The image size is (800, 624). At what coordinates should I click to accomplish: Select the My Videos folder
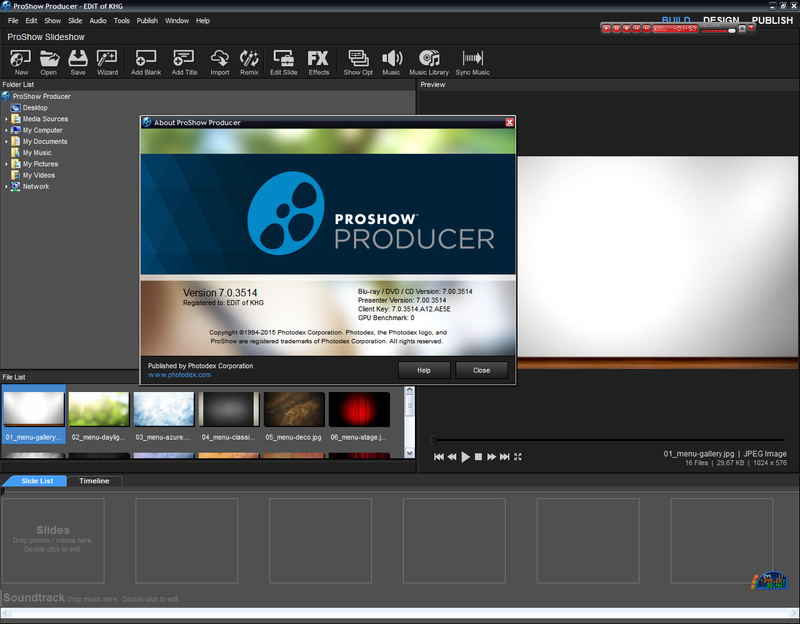33,175
